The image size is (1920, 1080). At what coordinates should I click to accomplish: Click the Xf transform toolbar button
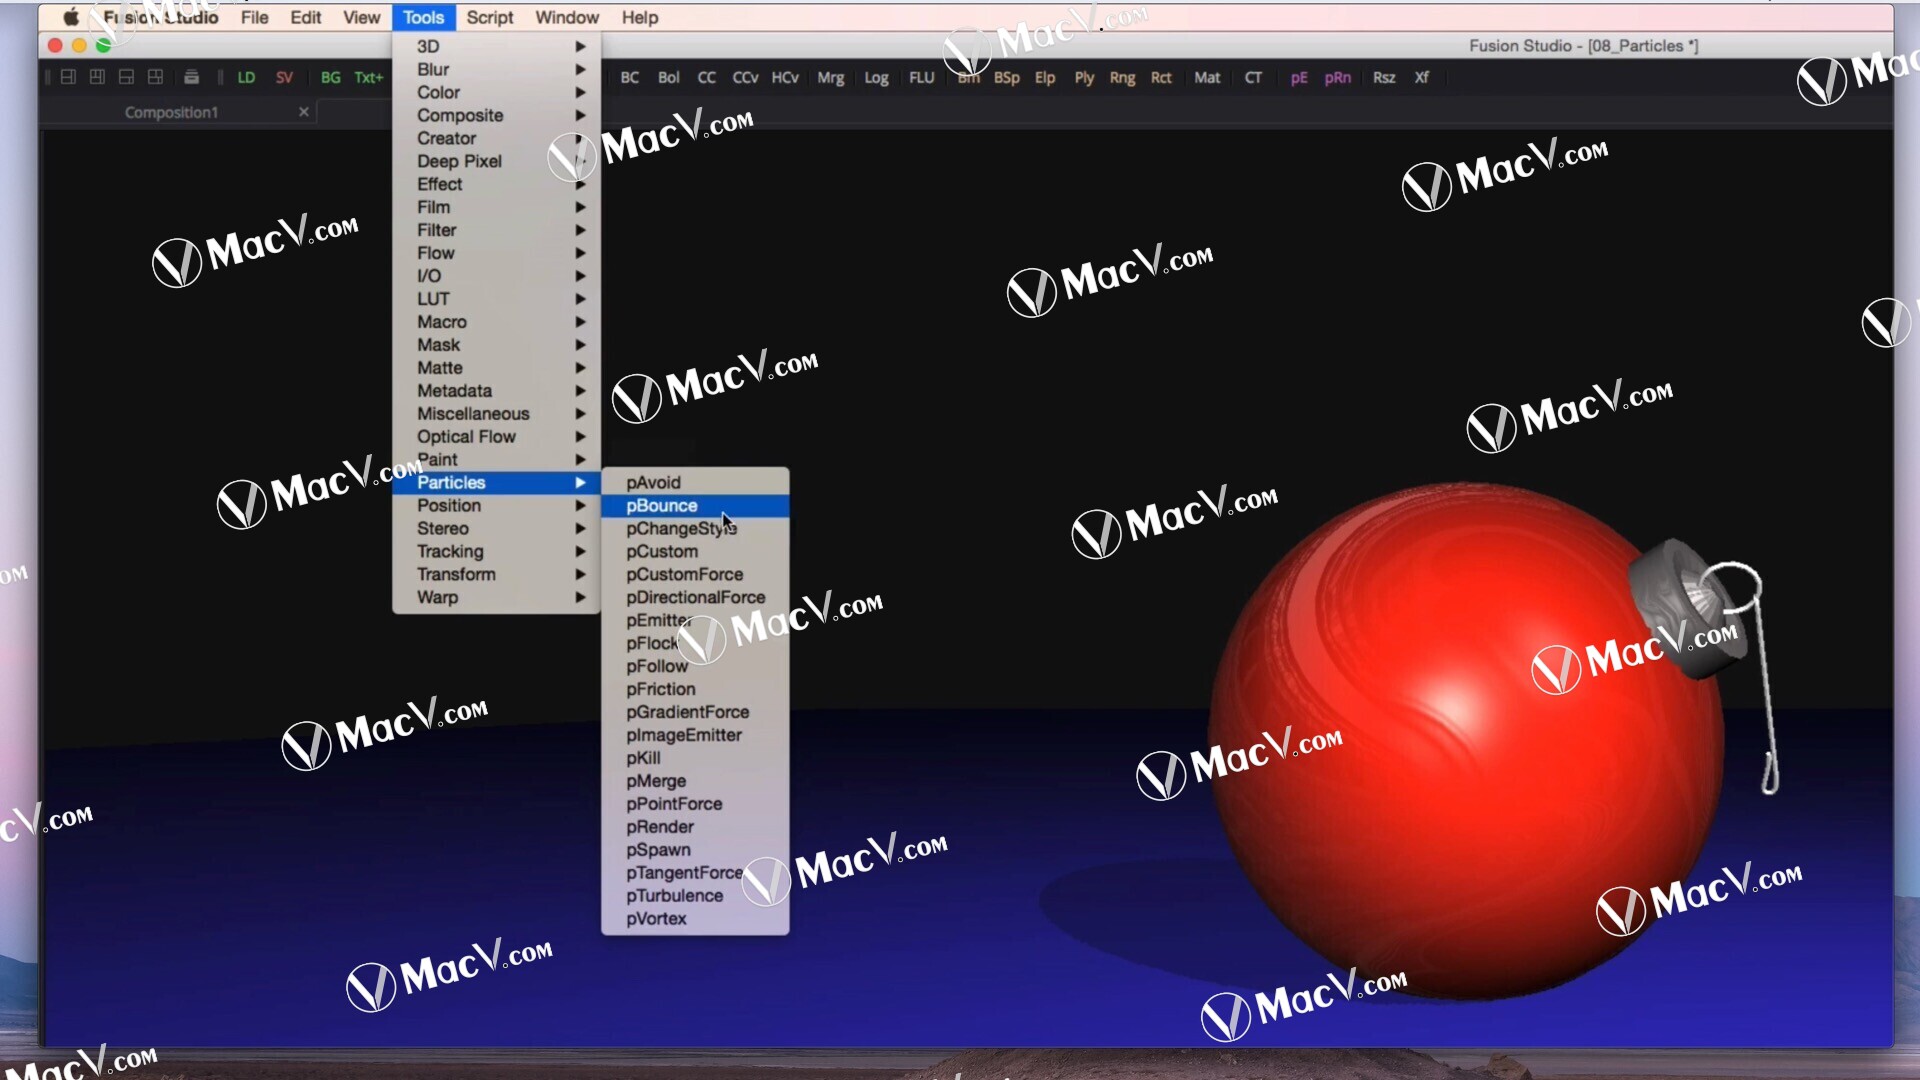tap(1422, 78)
